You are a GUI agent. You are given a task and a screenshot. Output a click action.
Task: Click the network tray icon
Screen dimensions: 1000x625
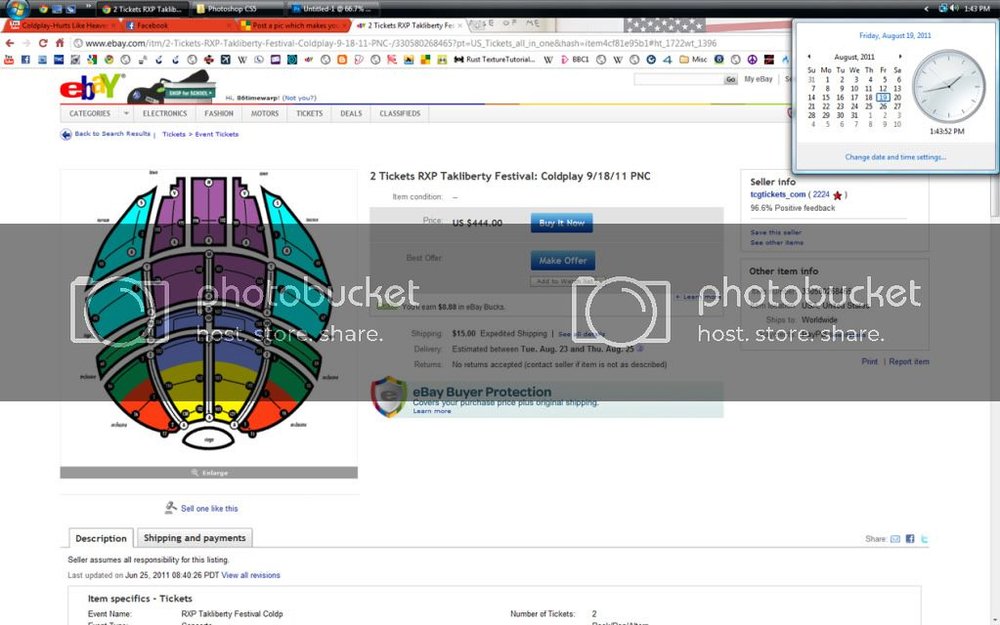(x=943, y=8)
